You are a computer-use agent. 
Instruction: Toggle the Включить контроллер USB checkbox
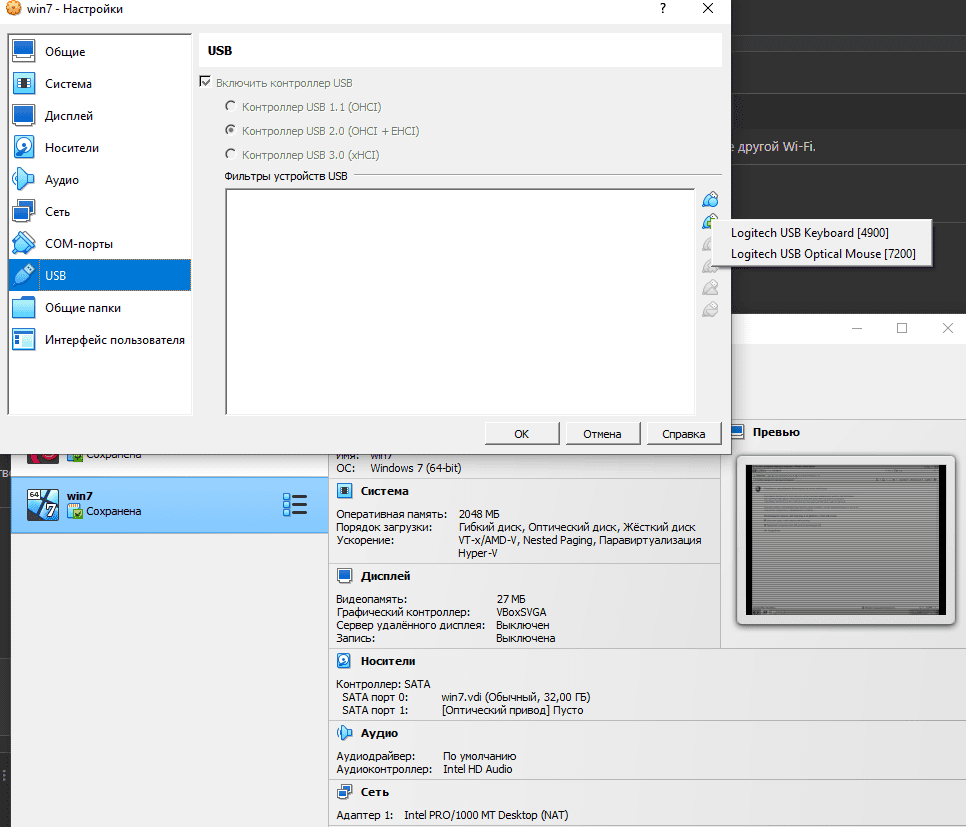(x=206, y=83)
